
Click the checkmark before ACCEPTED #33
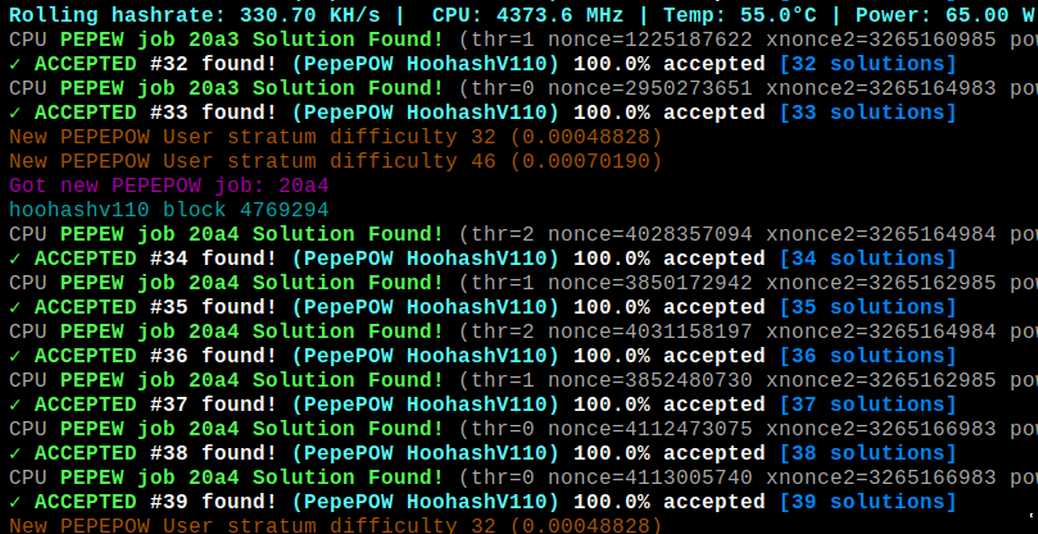tap(15, 113)
